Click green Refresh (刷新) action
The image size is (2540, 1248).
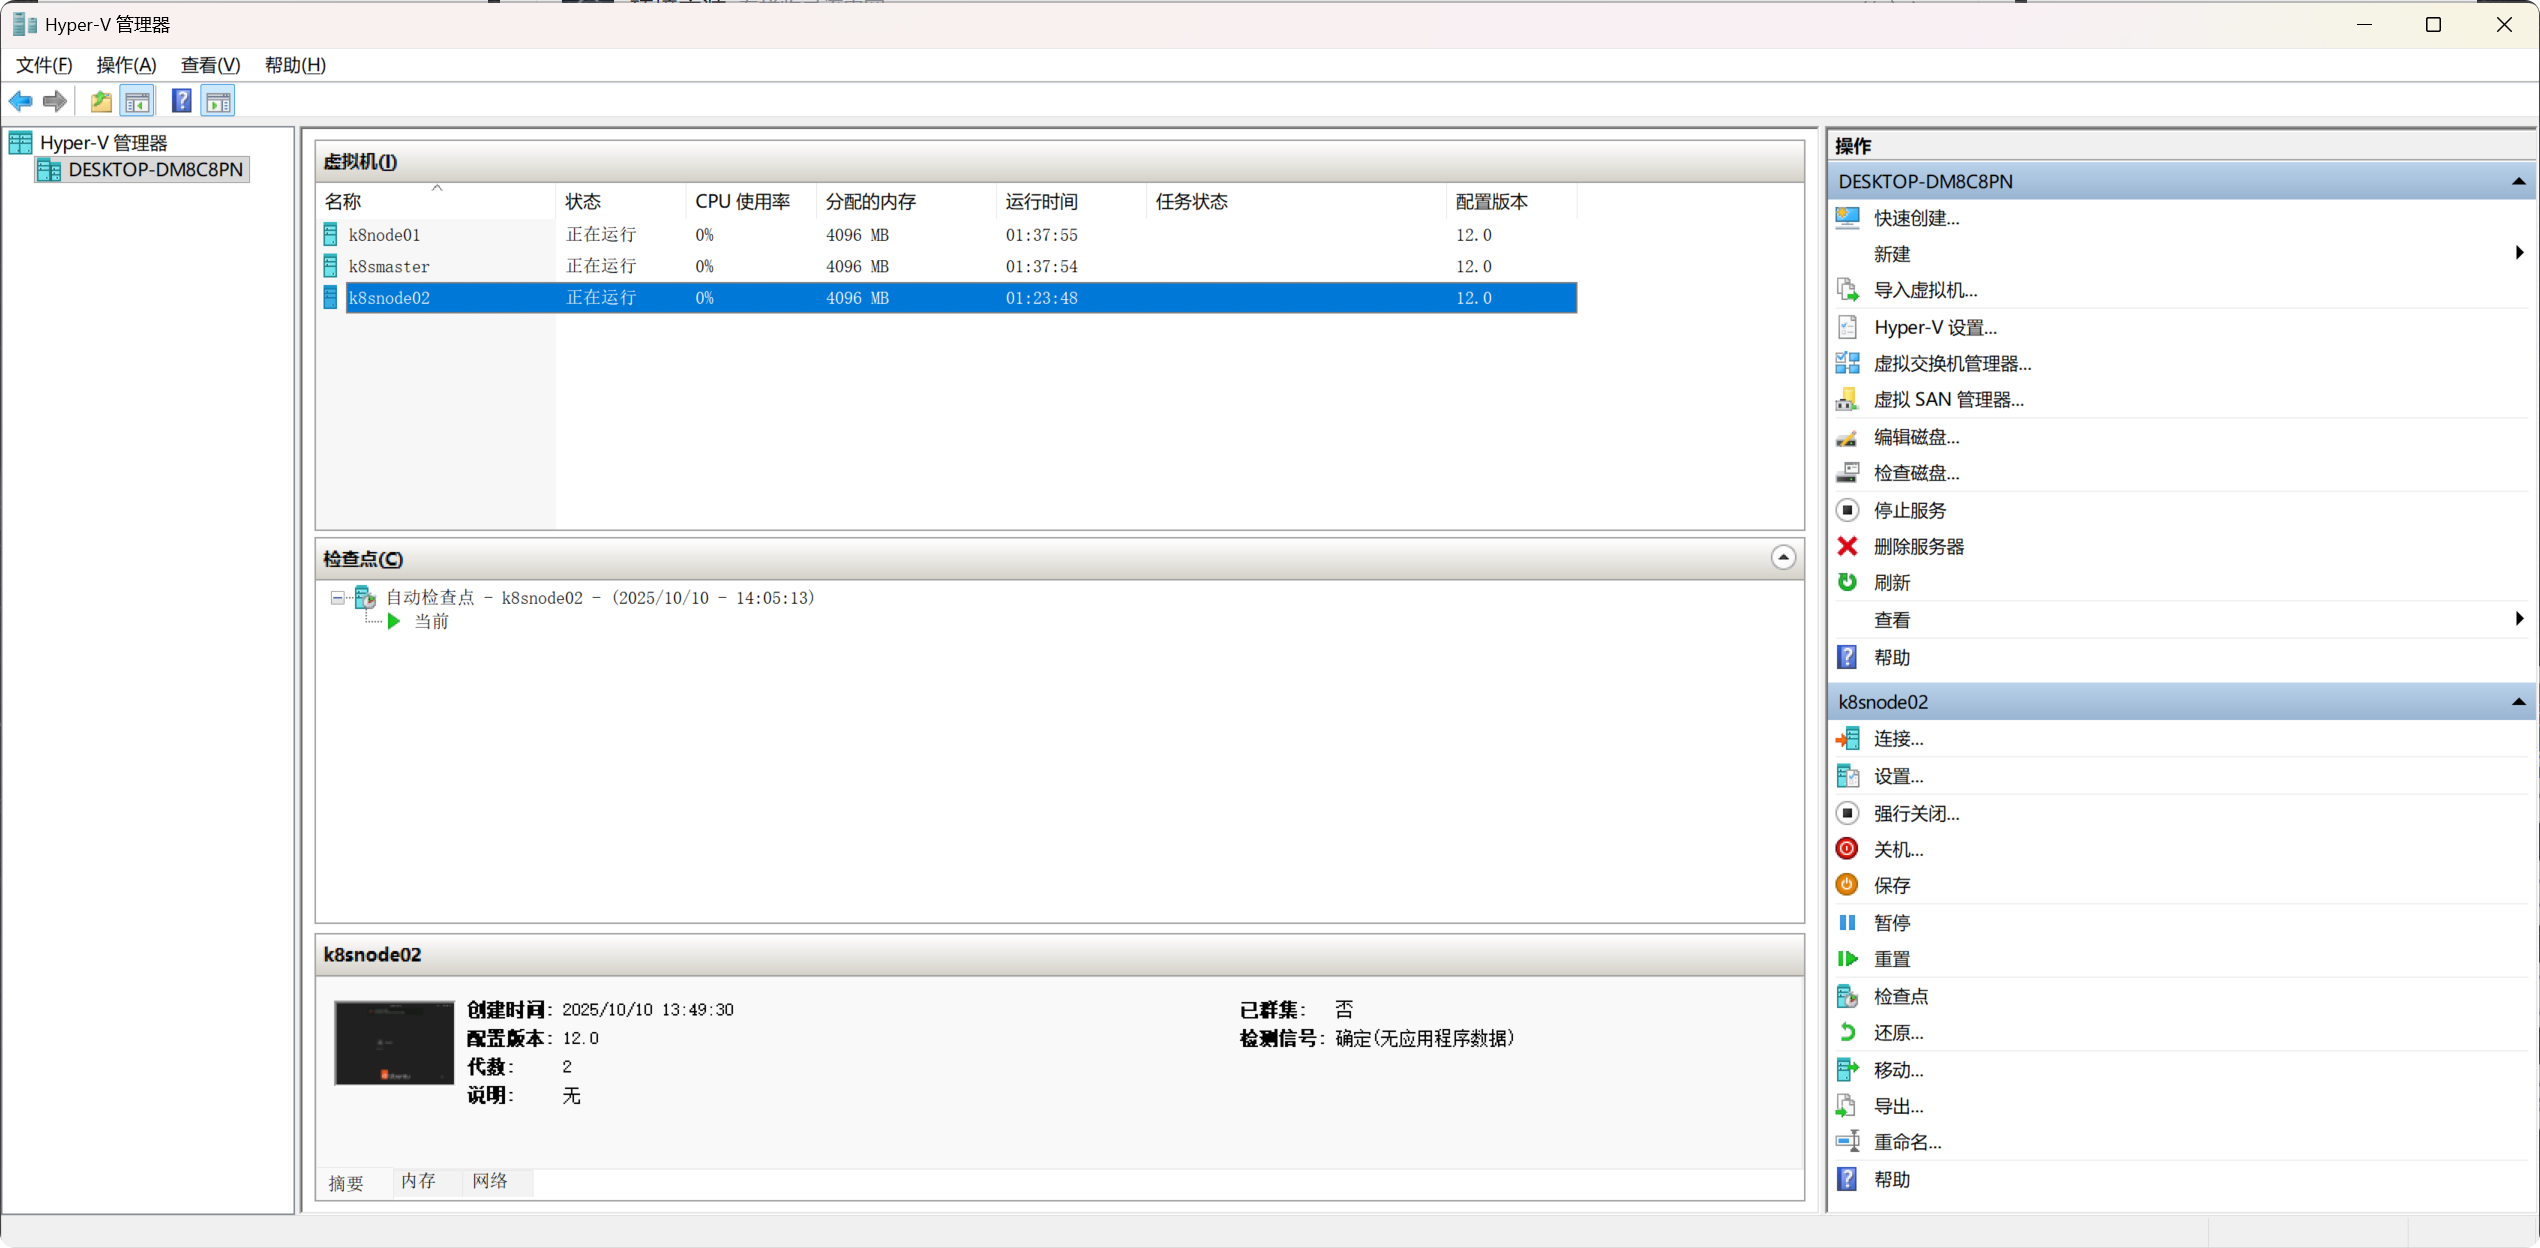[1891, 583]
